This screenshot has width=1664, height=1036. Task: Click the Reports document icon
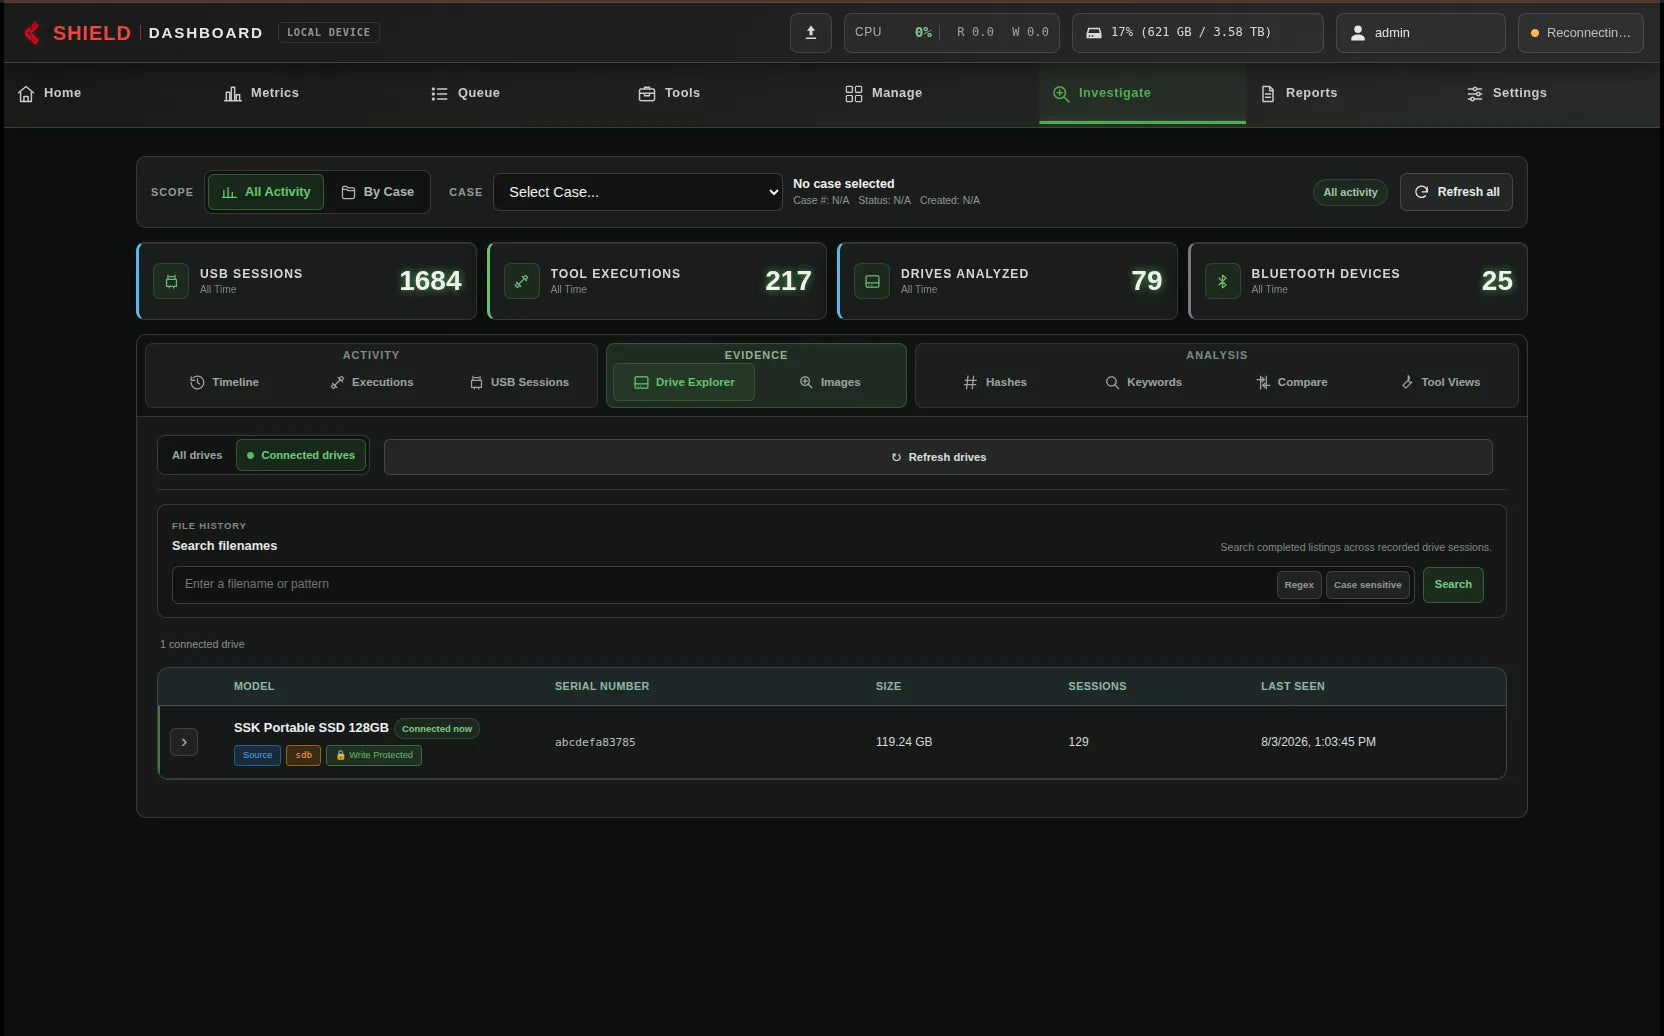pyautogui.click(x=1268, y=93)
